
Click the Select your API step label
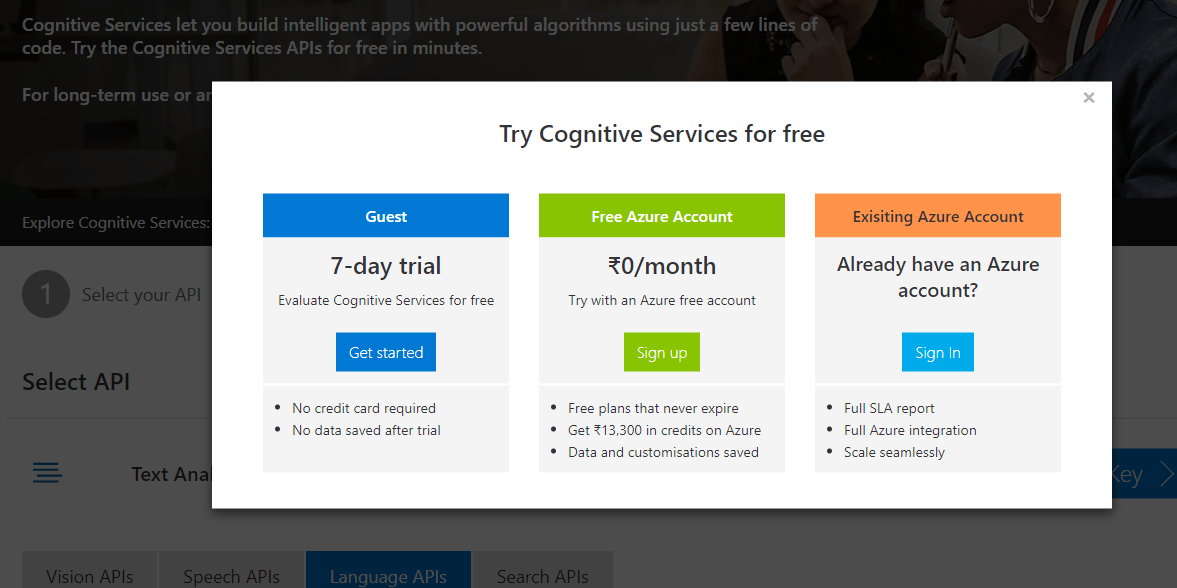point(141,295)
